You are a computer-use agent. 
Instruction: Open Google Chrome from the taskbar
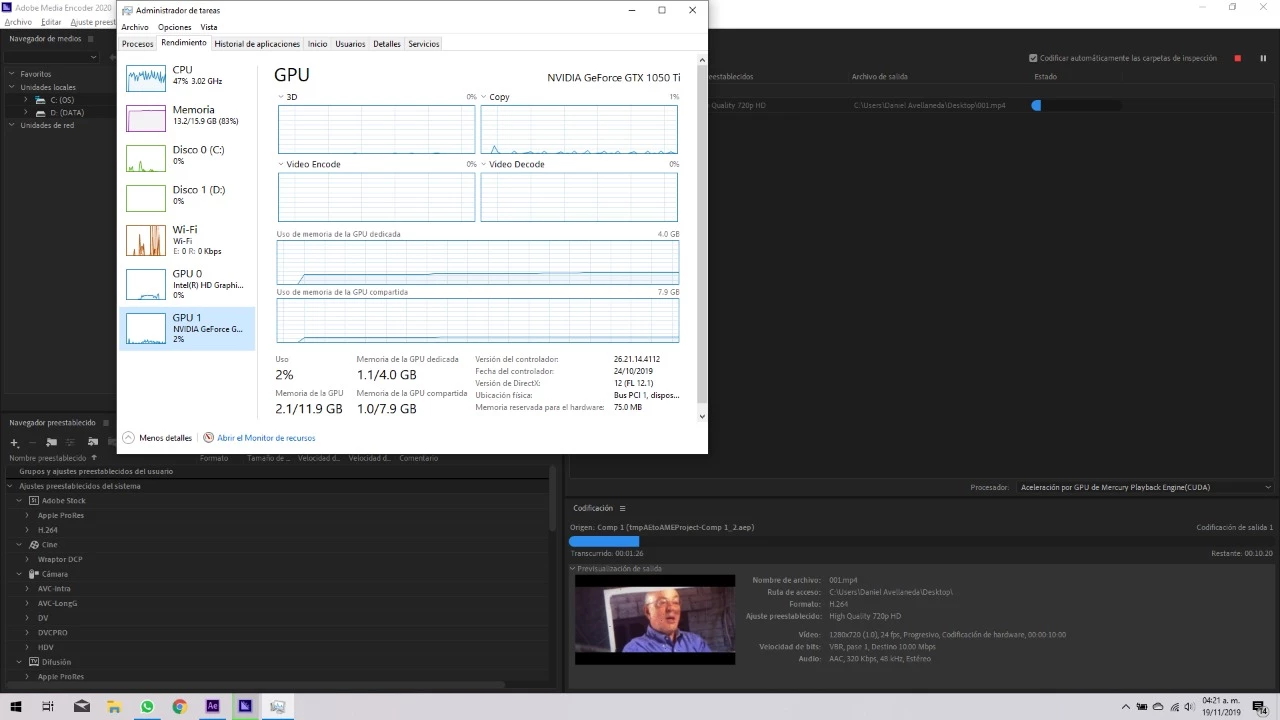180,706
